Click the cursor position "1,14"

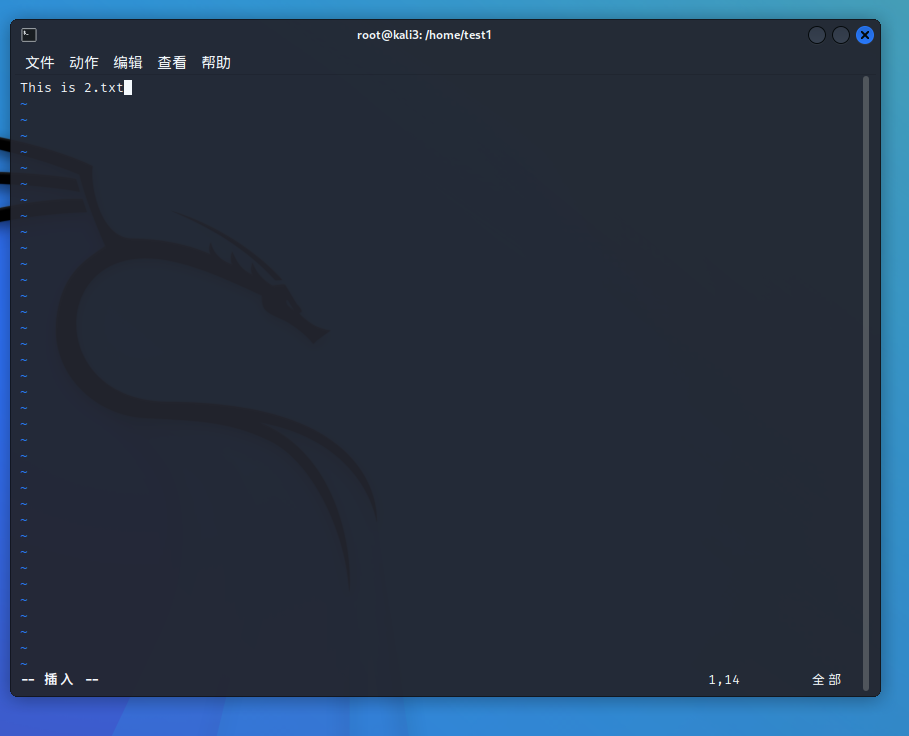click(x=723, y=680)
